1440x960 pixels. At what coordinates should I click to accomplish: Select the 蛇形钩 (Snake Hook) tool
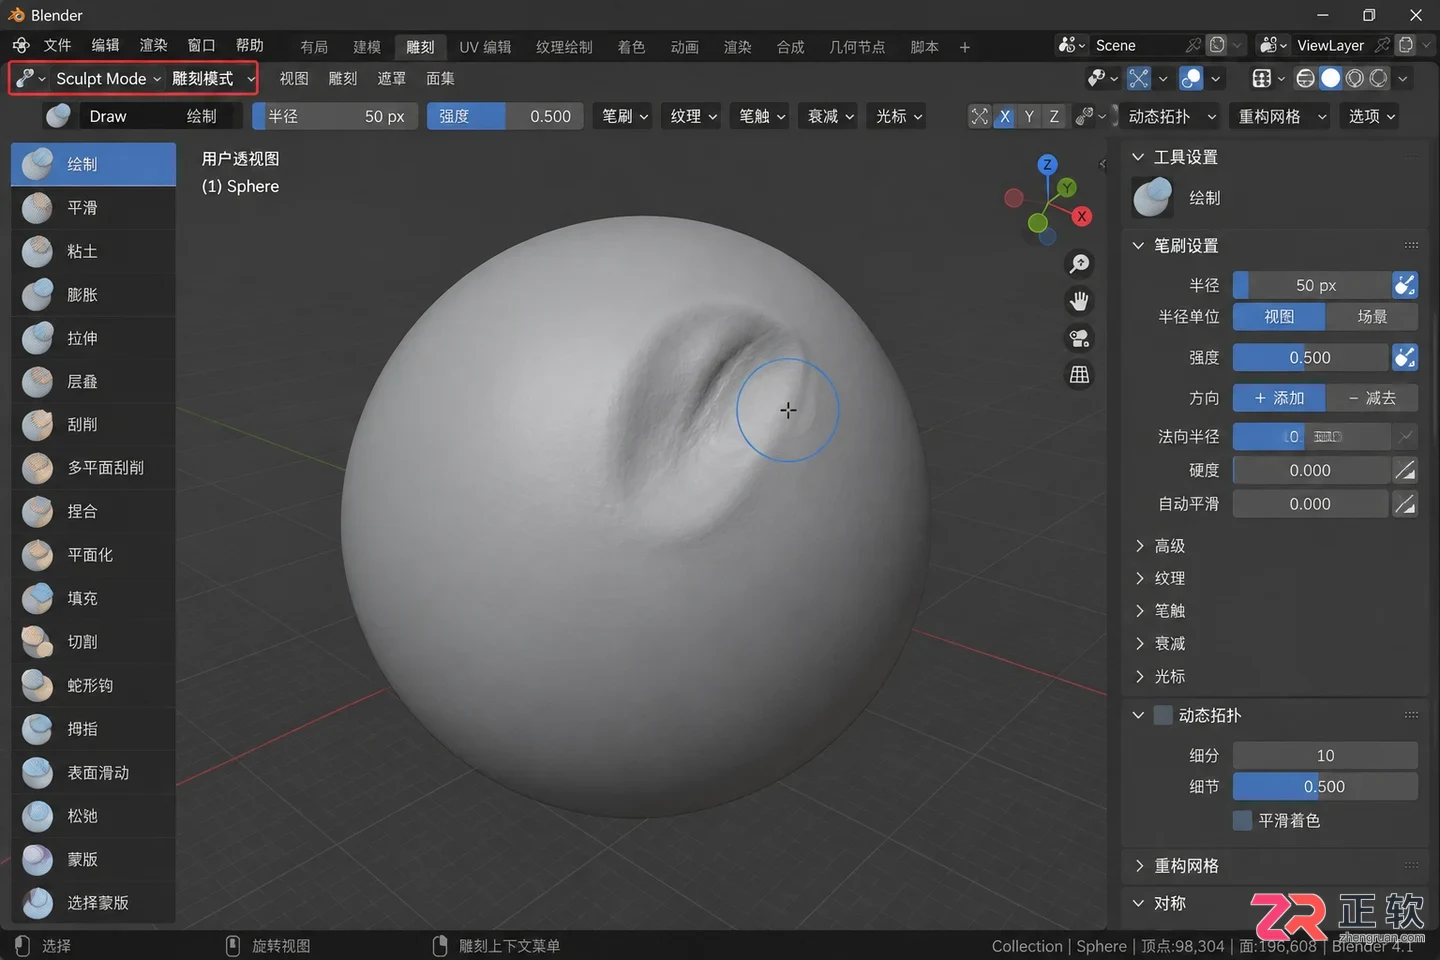(93, 685)
